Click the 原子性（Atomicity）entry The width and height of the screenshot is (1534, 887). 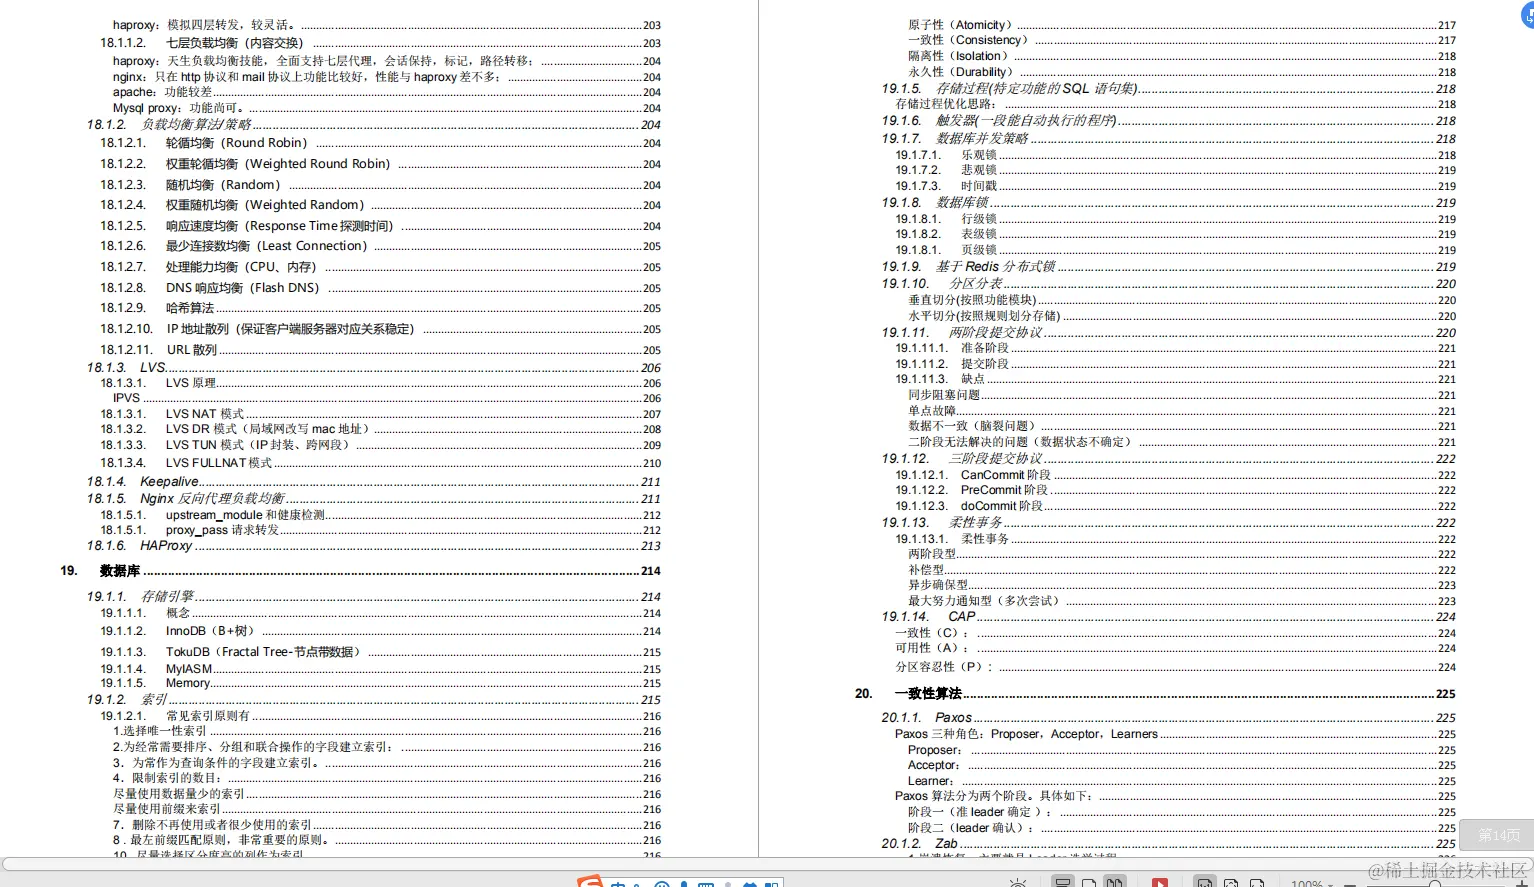tap(1181, 25)
